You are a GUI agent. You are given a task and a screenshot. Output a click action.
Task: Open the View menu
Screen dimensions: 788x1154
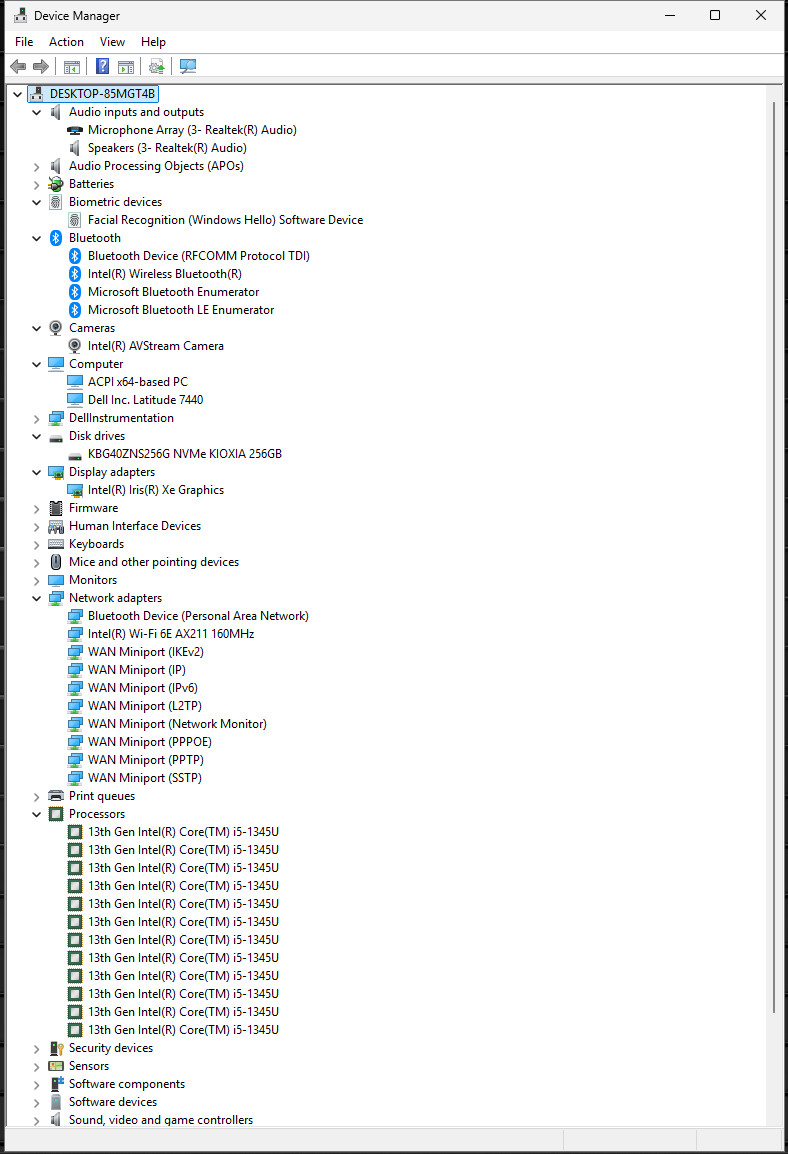point(113,42)
